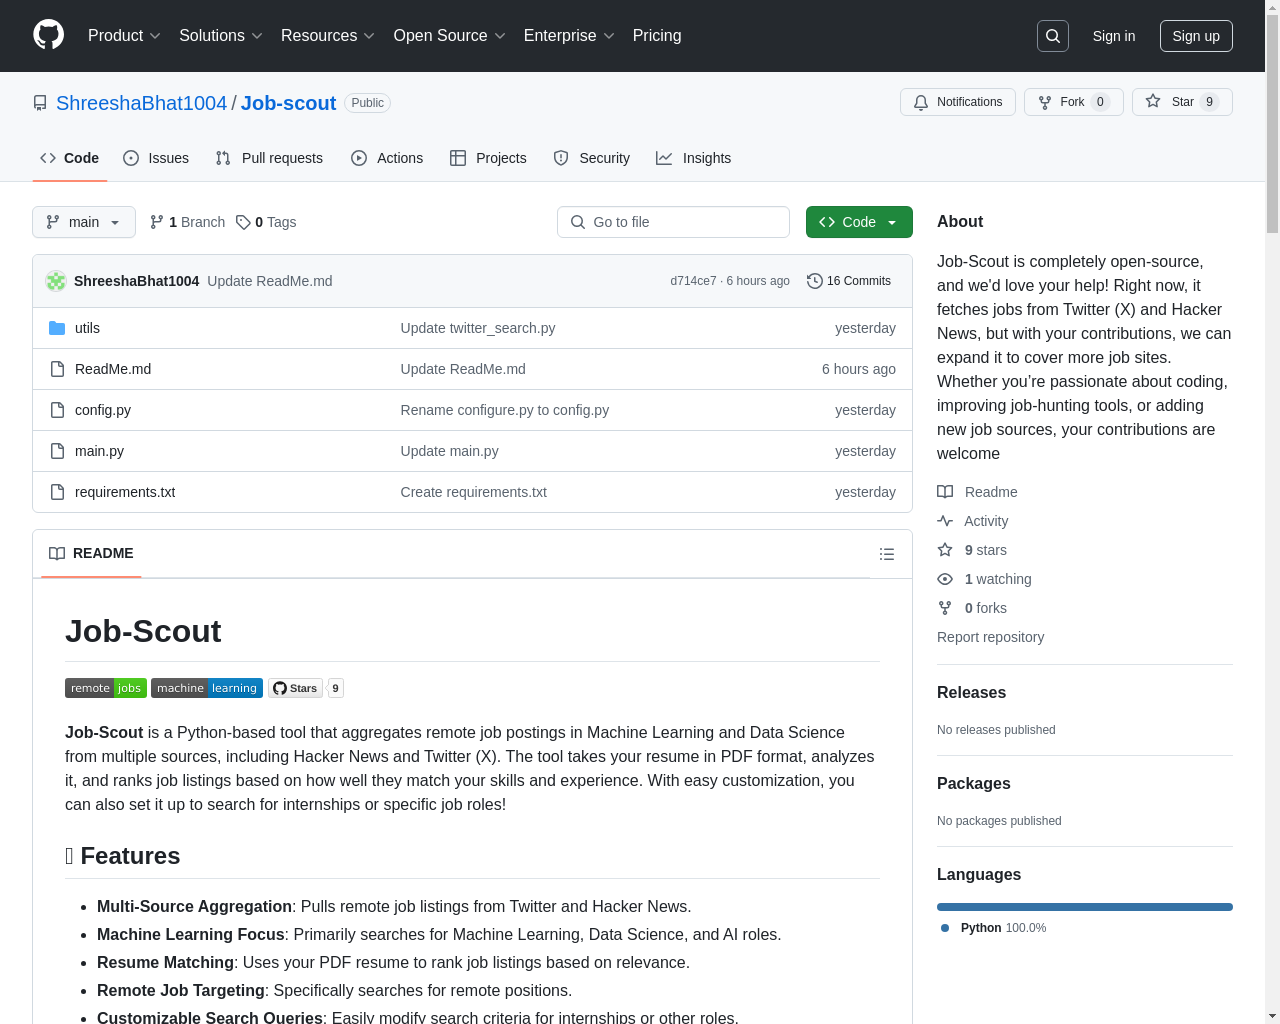Click the file icon next to ReadMe.md
The height and width of the screenshot is (1024, 1280).
(57, 369)
